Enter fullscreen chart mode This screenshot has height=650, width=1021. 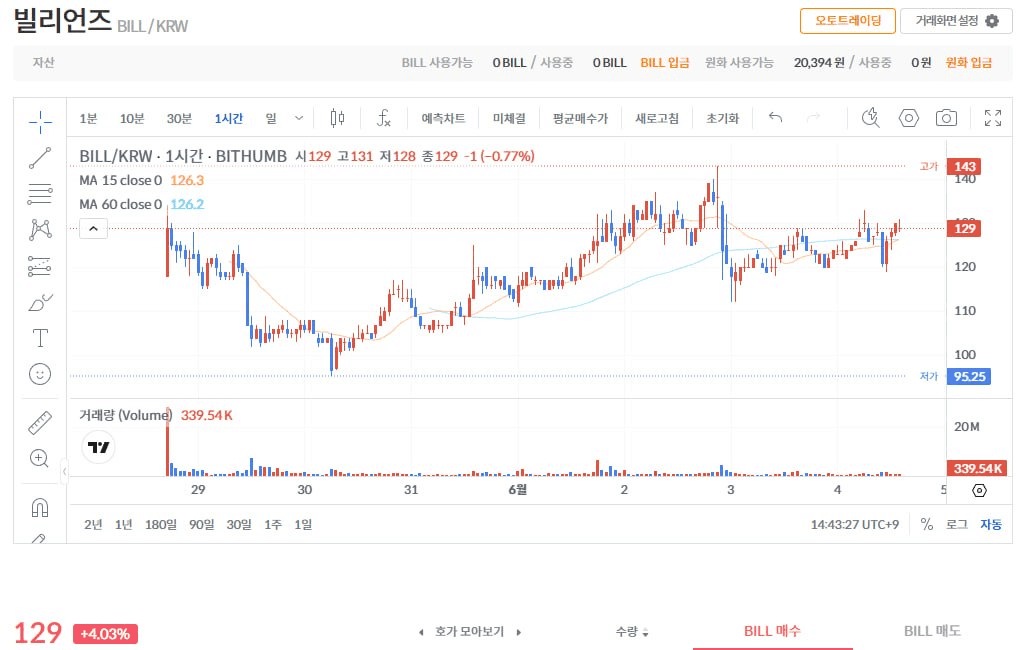tap(992, 118)
